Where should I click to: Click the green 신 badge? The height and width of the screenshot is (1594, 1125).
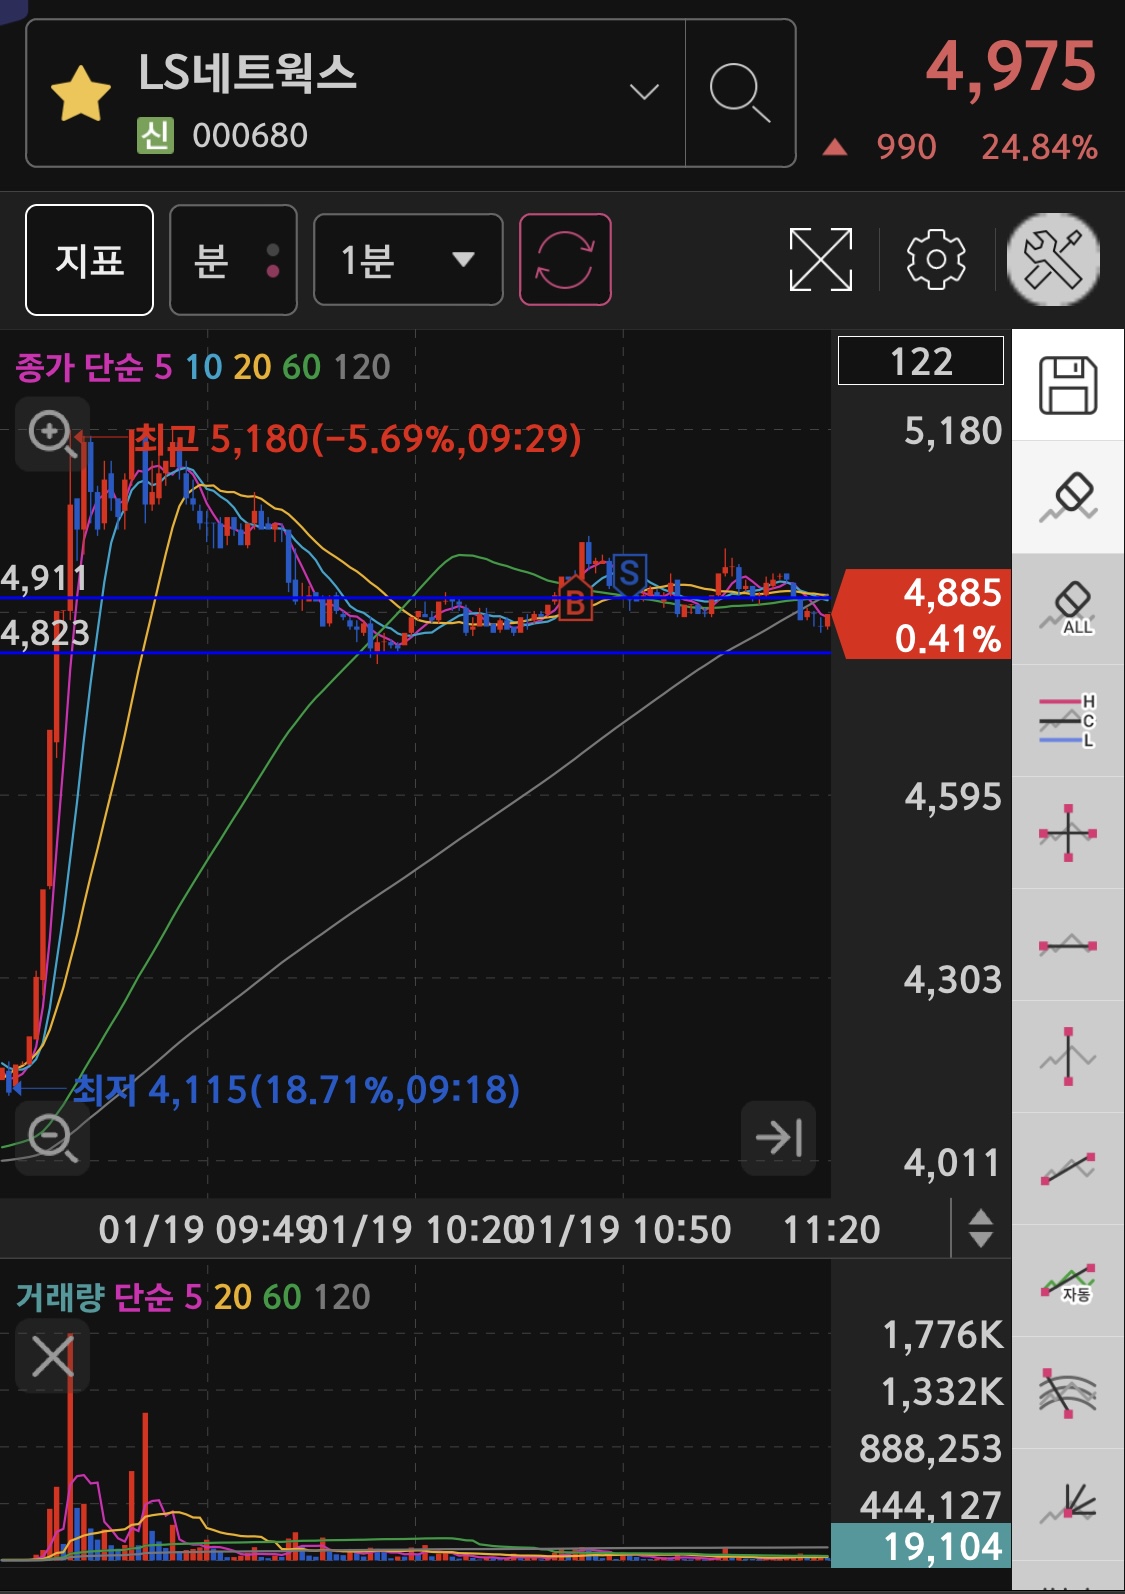click(x=156, y=135)
